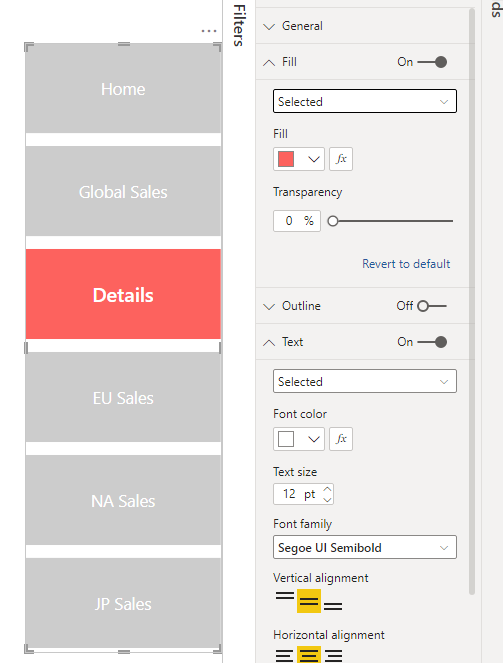
Task: Open the Text state dropdown showing Selected
Action: point(365,381)
